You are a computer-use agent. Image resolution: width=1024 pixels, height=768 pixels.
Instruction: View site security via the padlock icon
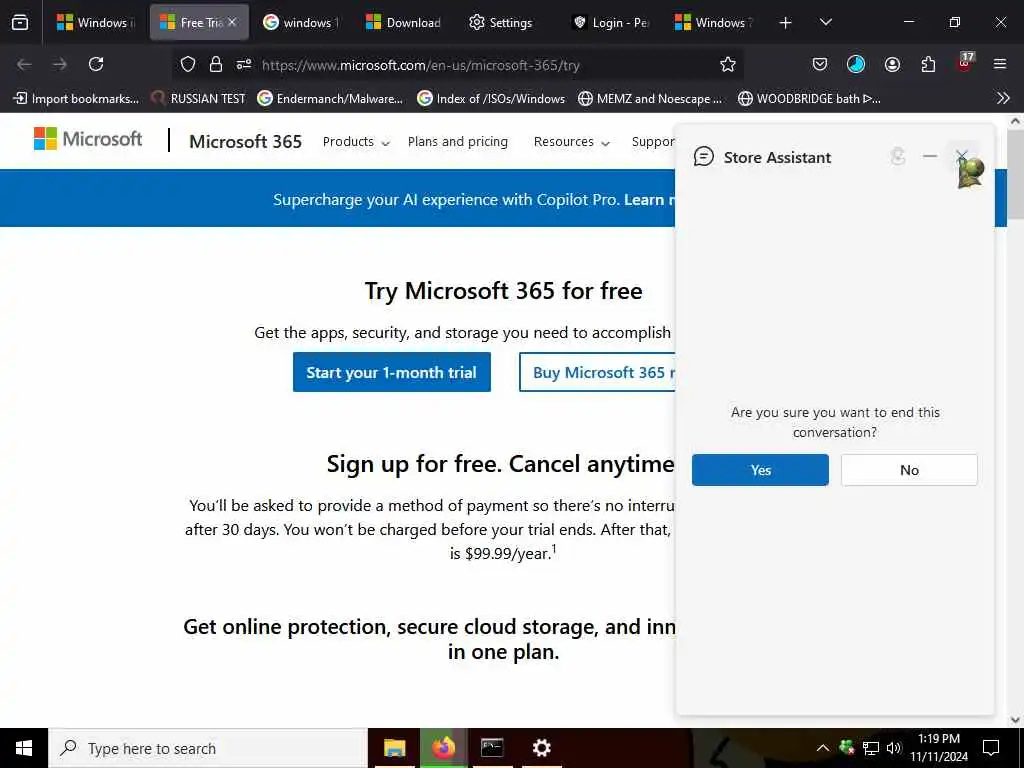click(216, 64)
